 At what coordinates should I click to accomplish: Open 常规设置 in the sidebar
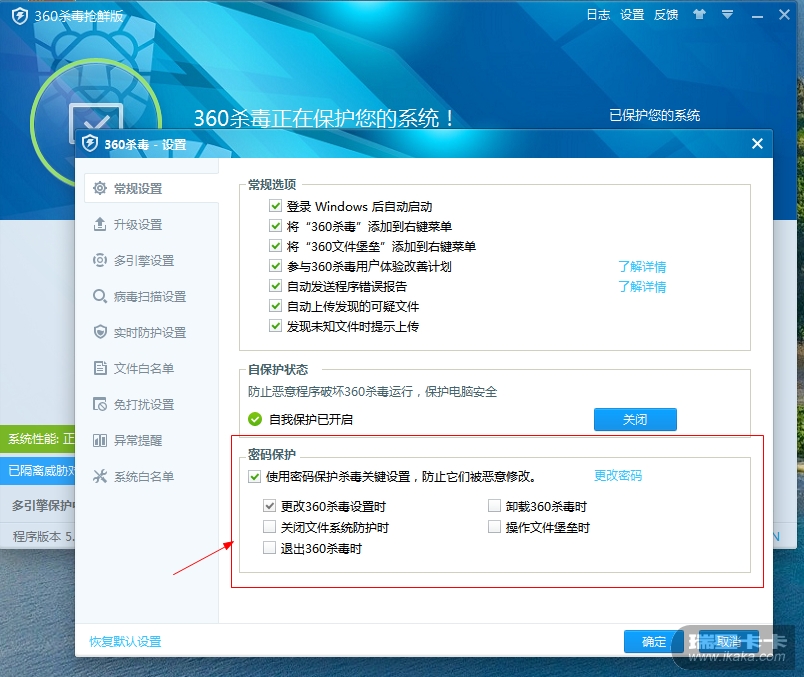pyautogui.click(x=151, y=188)
